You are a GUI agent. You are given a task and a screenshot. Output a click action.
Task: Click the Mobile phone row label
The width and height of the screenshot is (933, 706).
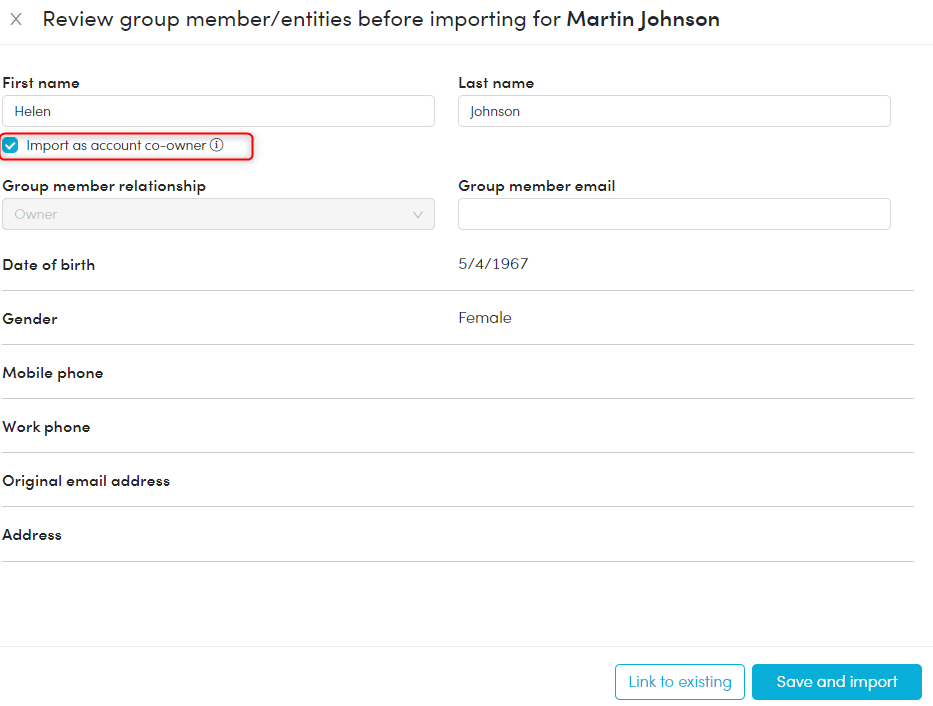pos(53,373)
